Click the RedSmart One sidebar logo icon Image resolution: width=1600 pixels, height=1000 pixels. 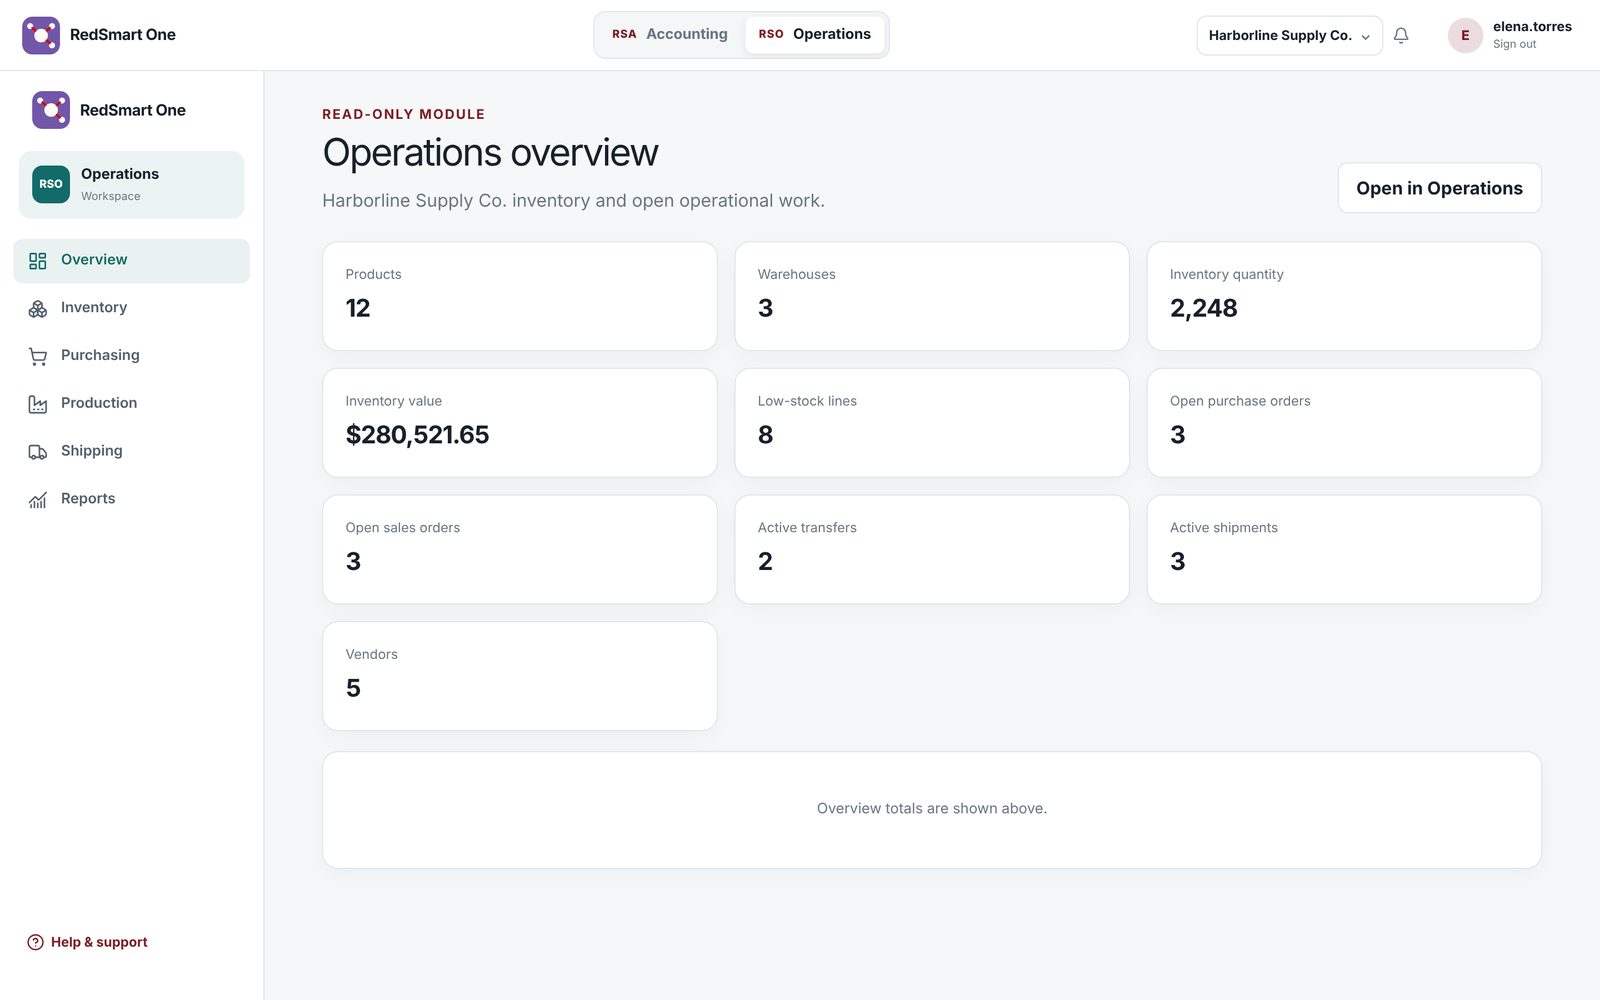51,110
